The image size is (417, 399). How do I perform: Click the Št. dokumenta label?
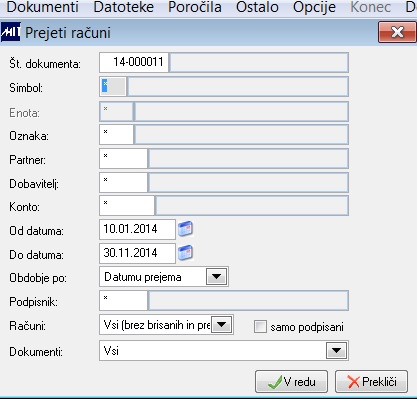(45, 64)
